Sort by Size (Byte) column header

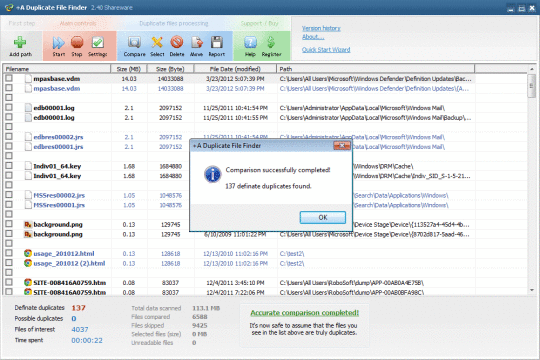pos(170,69)
